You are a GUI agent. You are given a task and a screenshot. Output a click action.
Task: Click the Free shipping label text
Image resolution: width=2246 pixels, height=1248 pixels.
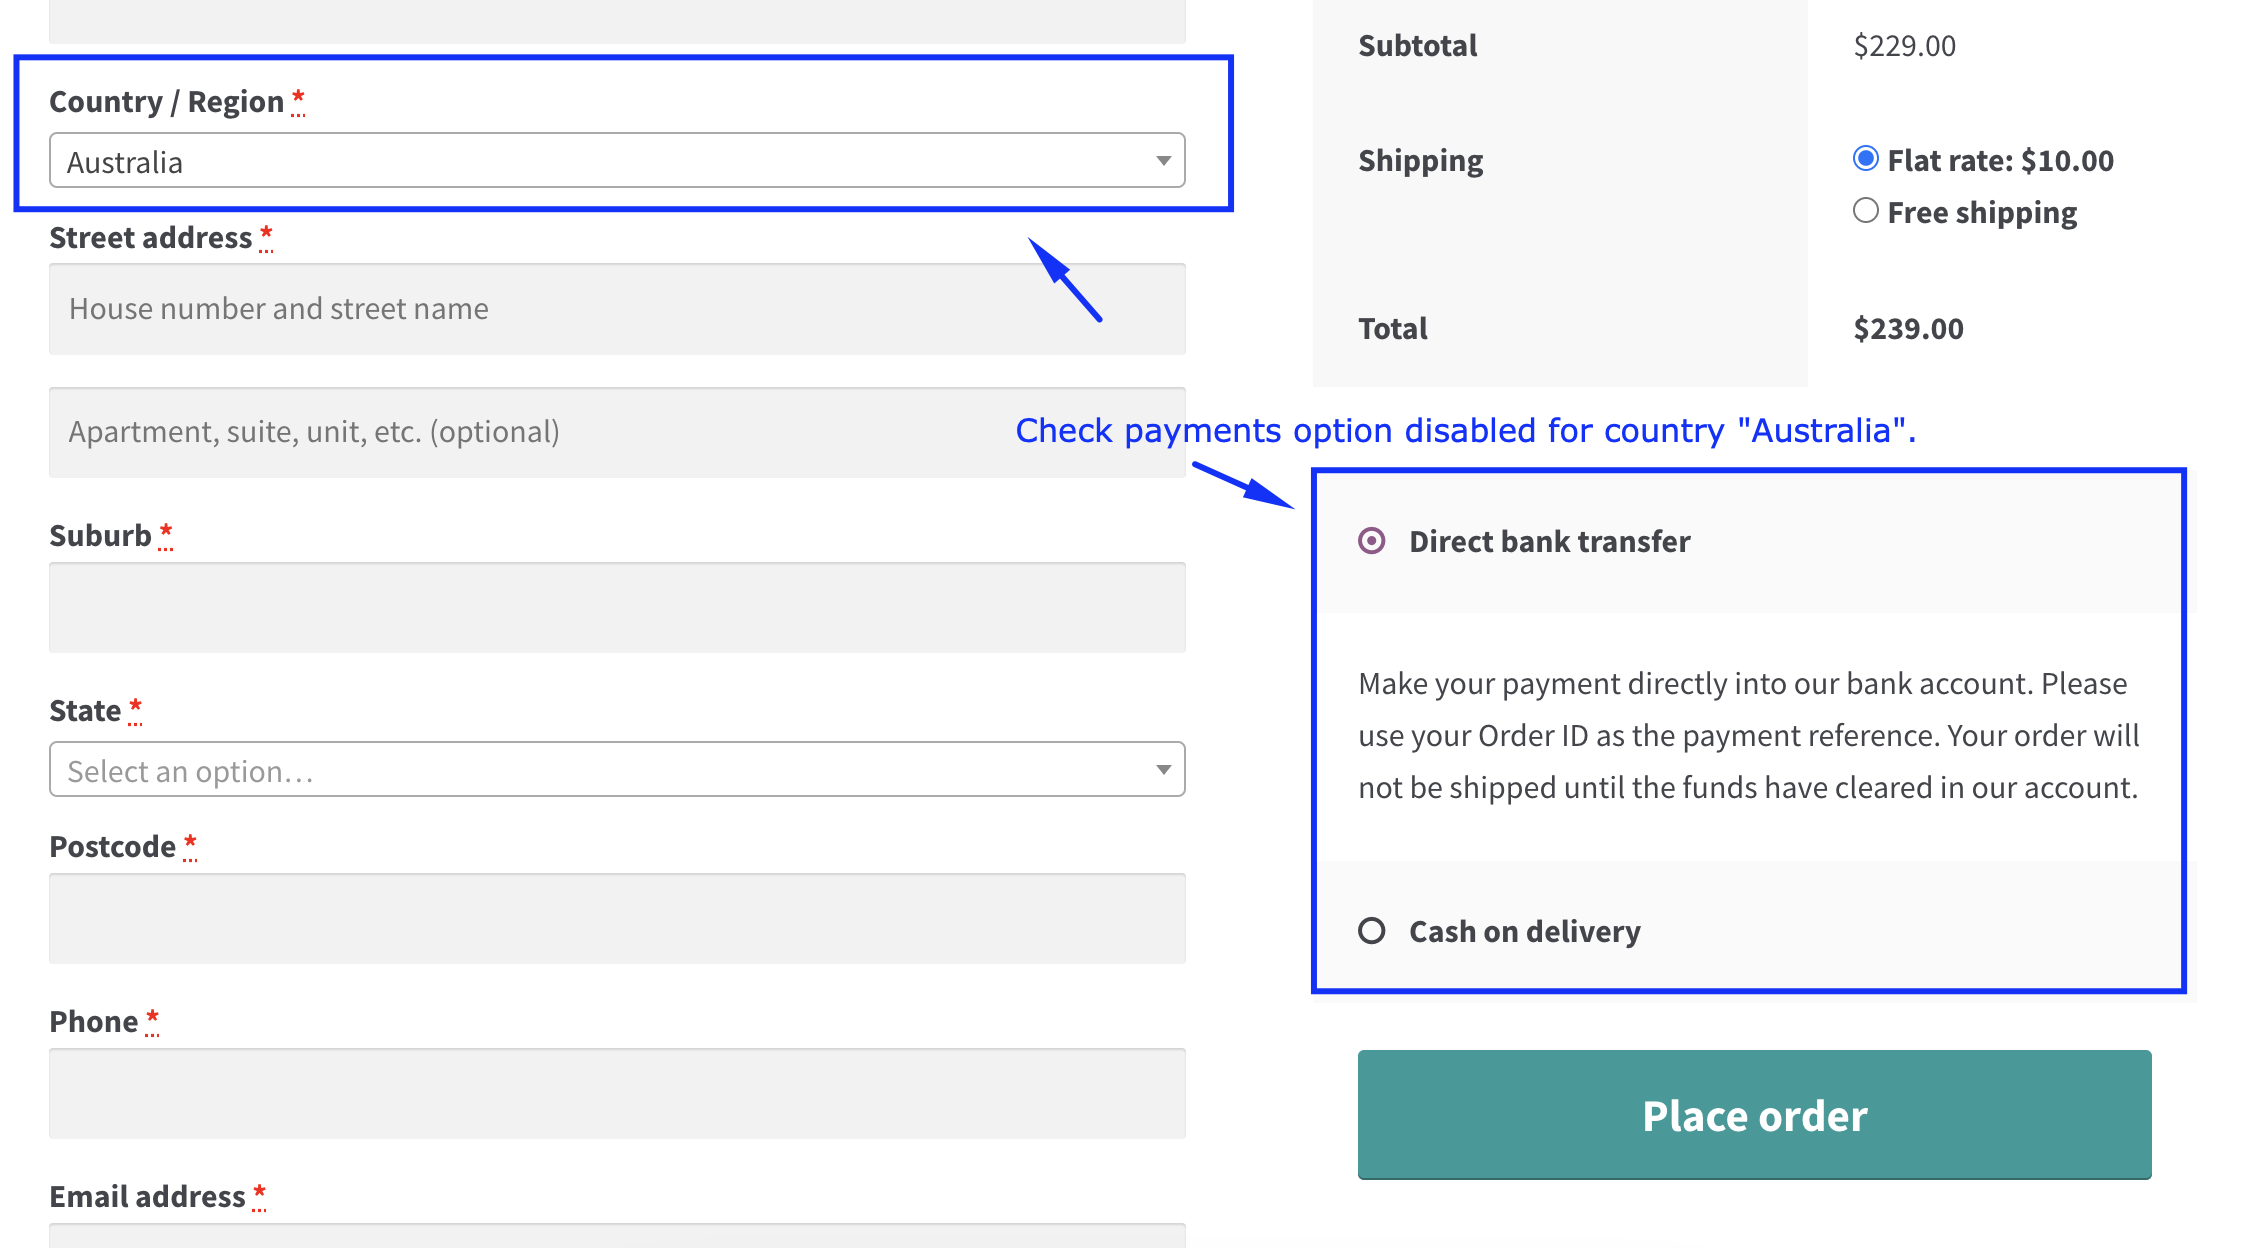[1982, 213]
